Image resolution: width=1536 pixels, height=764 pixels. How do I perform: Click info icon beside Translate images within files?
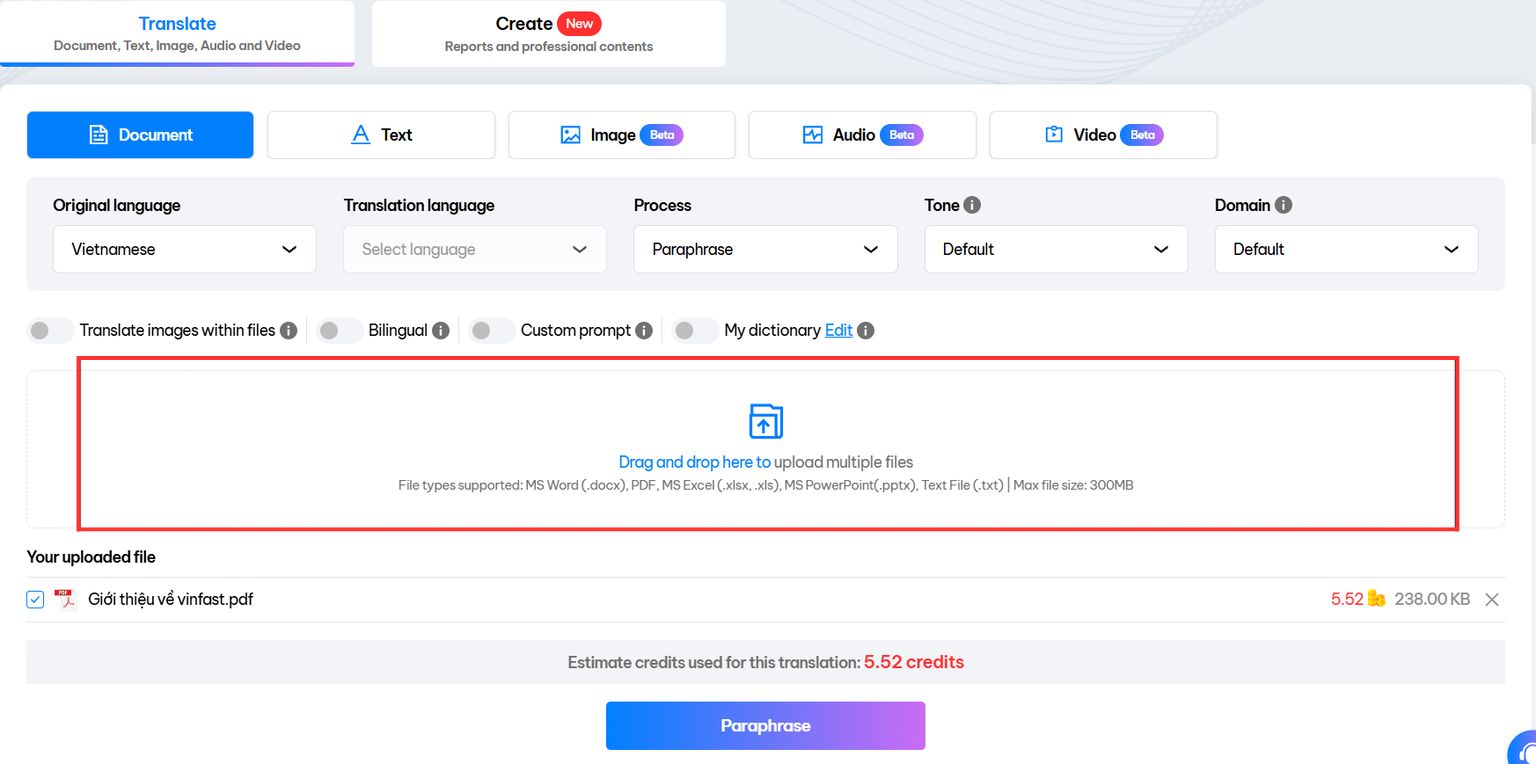[288, 330]
